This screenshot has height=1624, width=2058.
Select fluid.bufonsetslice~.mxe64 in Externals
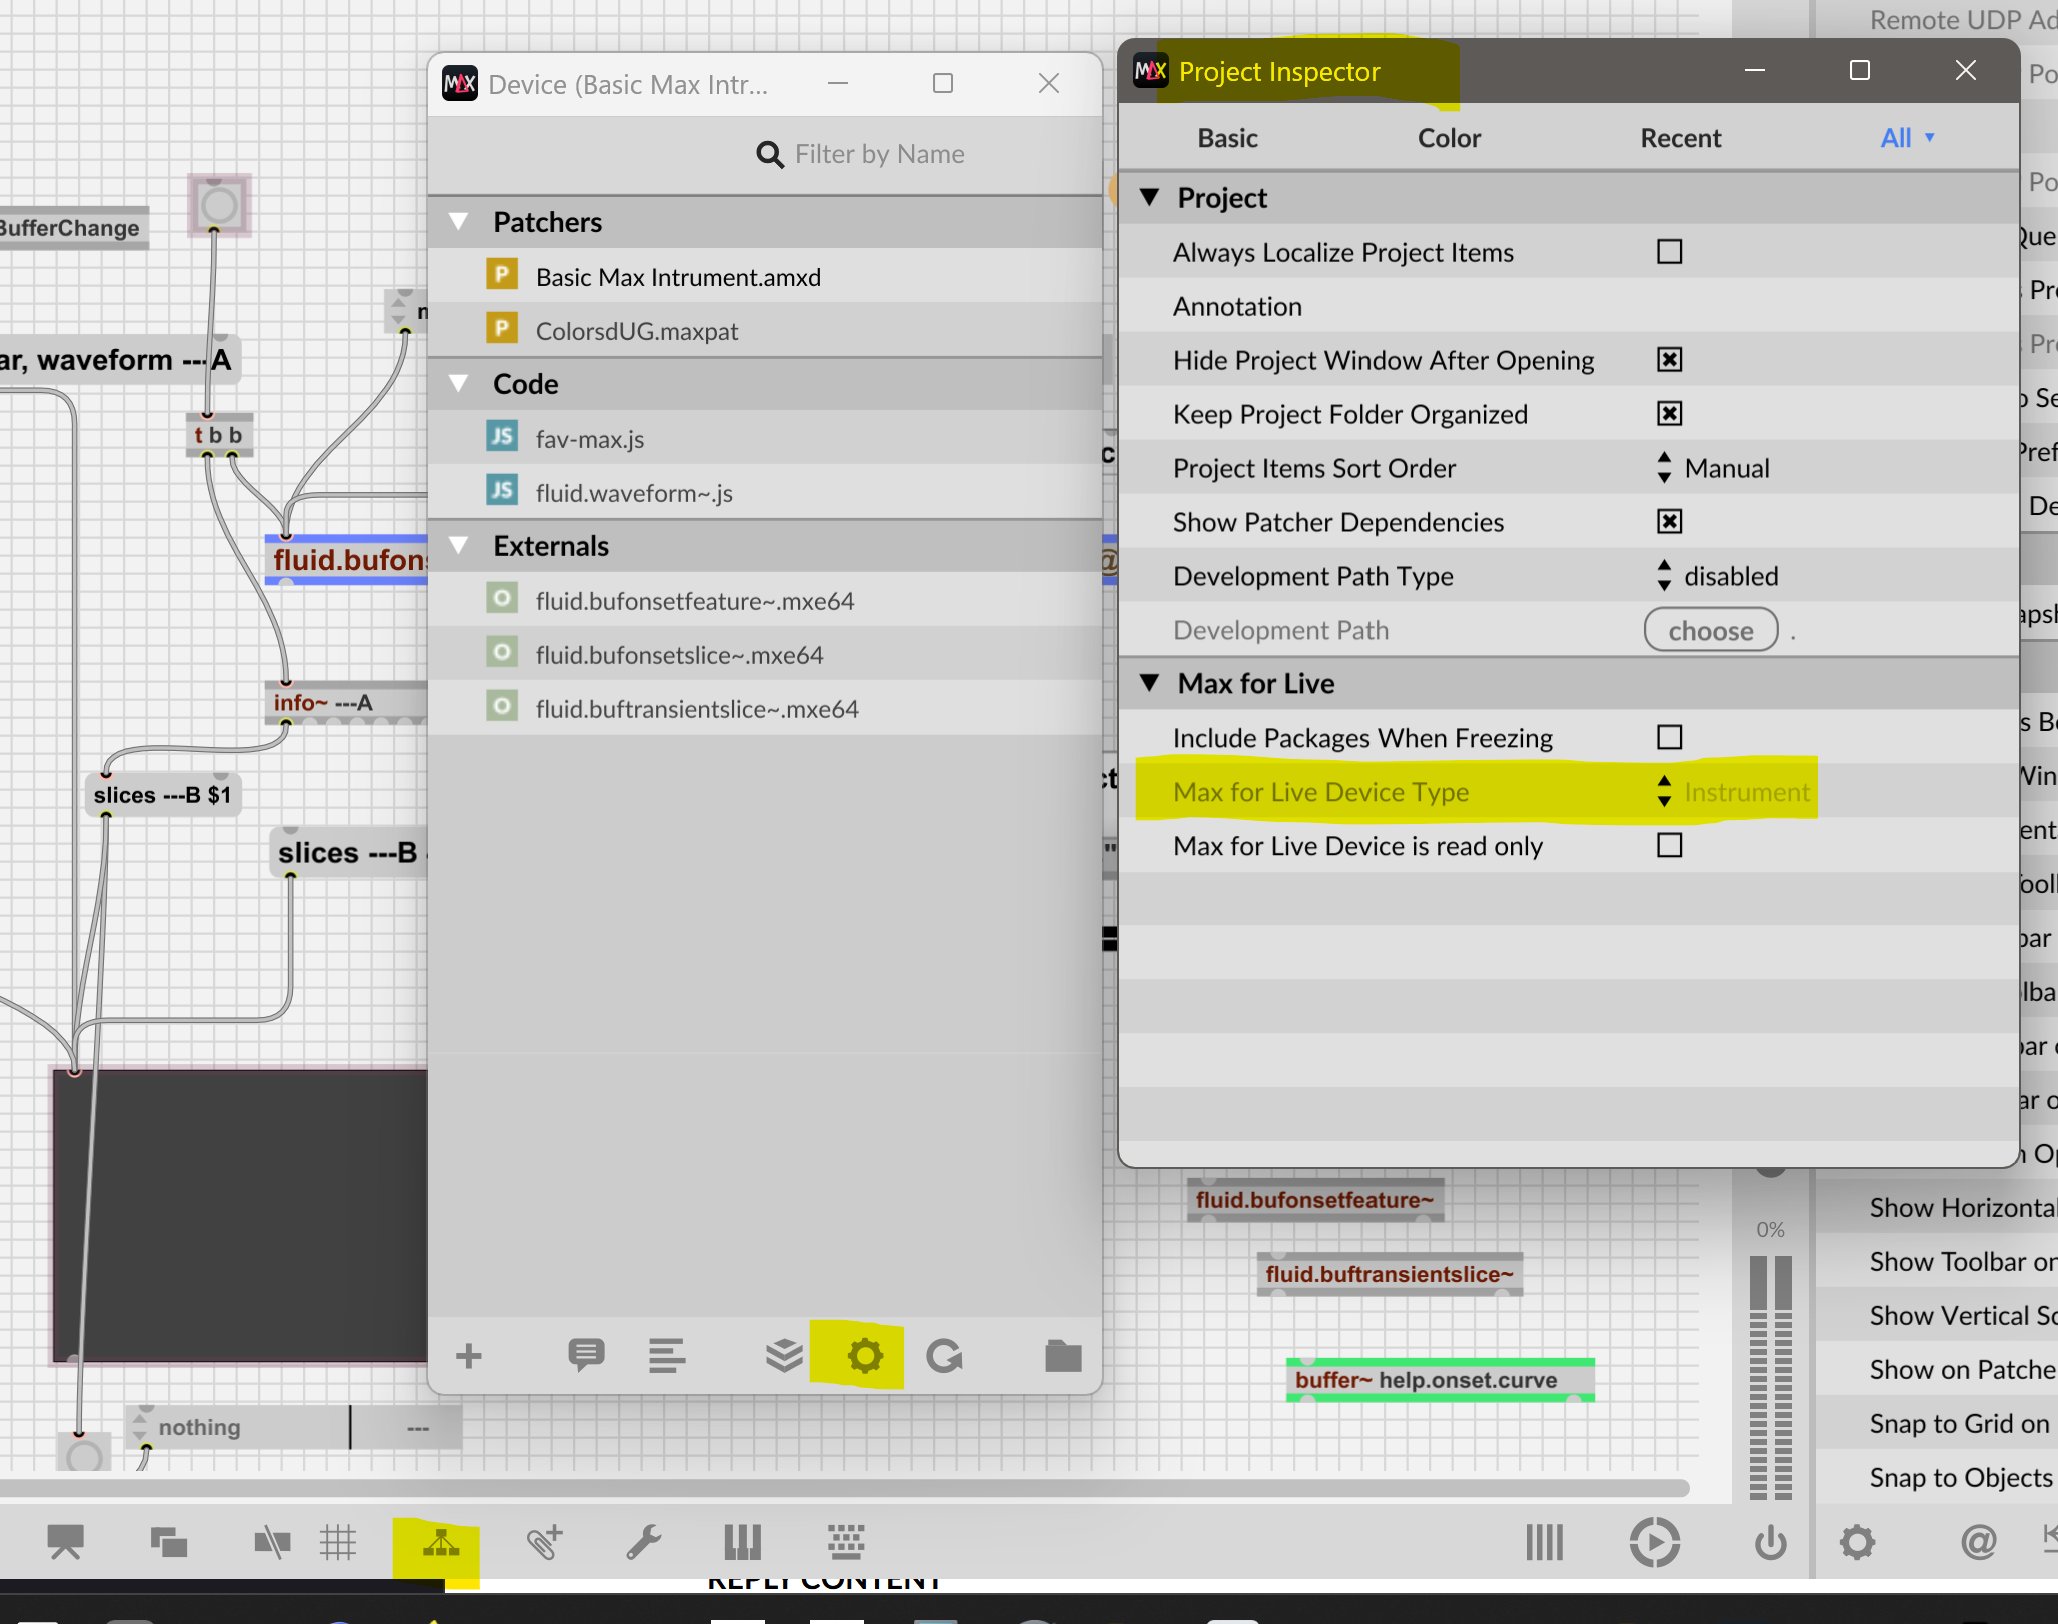point(765,655)
